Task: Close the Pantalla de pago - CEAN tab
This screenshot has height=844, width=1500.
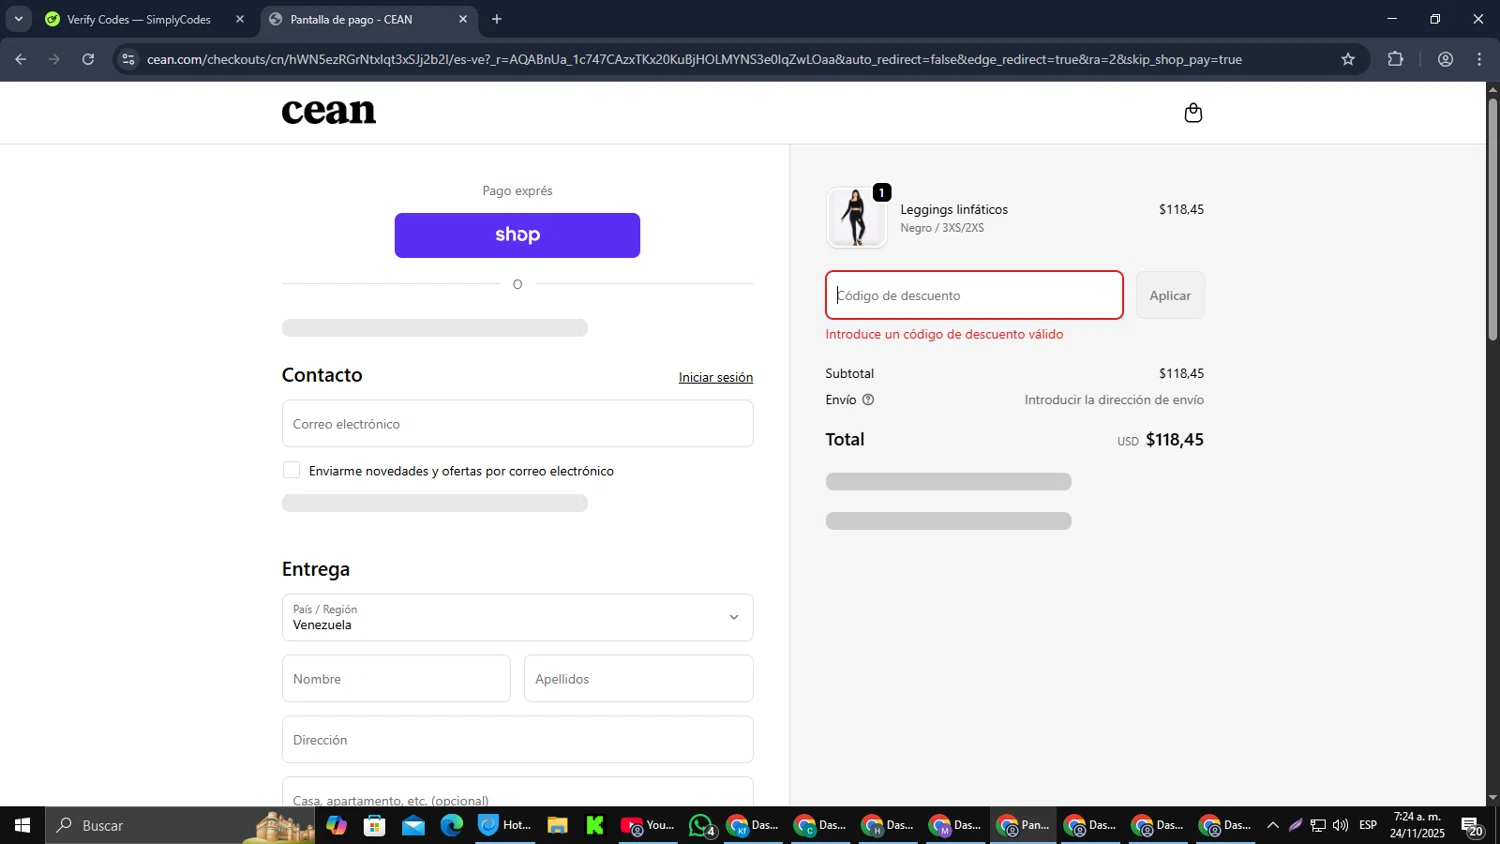Action: pos(463,19)
